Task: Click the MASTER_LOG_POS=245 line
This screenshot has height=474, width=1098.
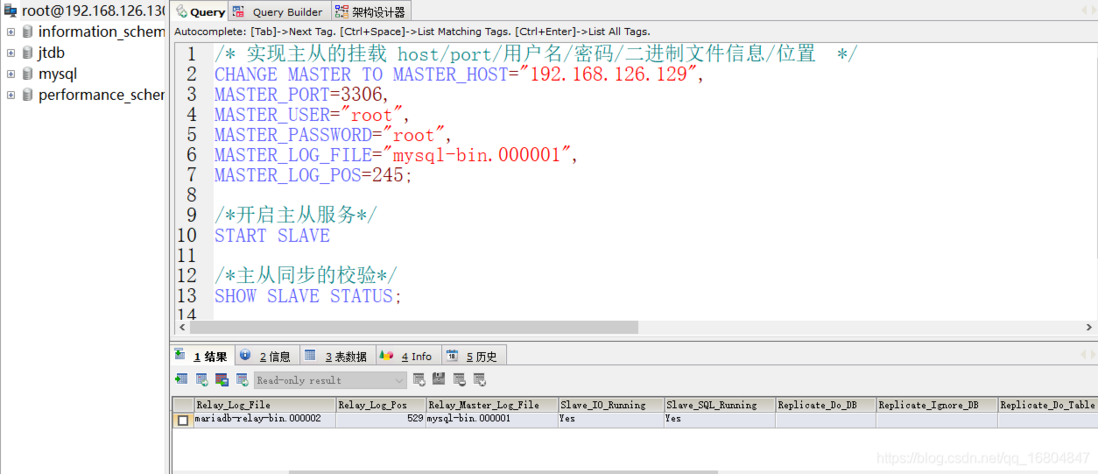Action: click(314, 176)
